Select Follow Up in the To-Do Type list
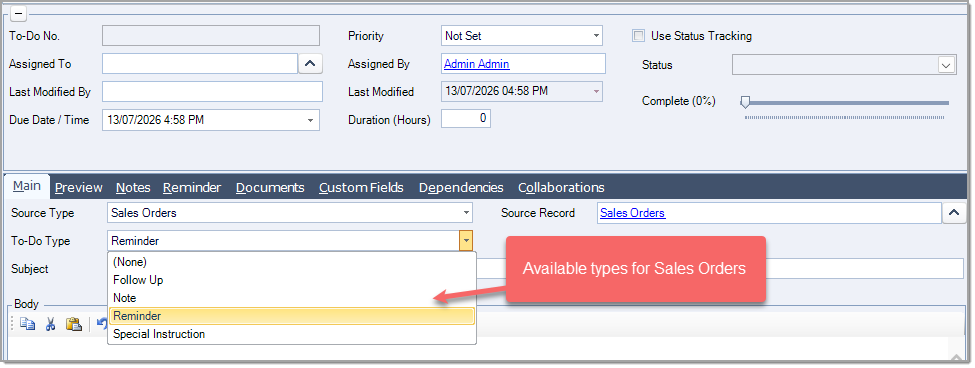The image size is (975, 368). click(292, 280)
